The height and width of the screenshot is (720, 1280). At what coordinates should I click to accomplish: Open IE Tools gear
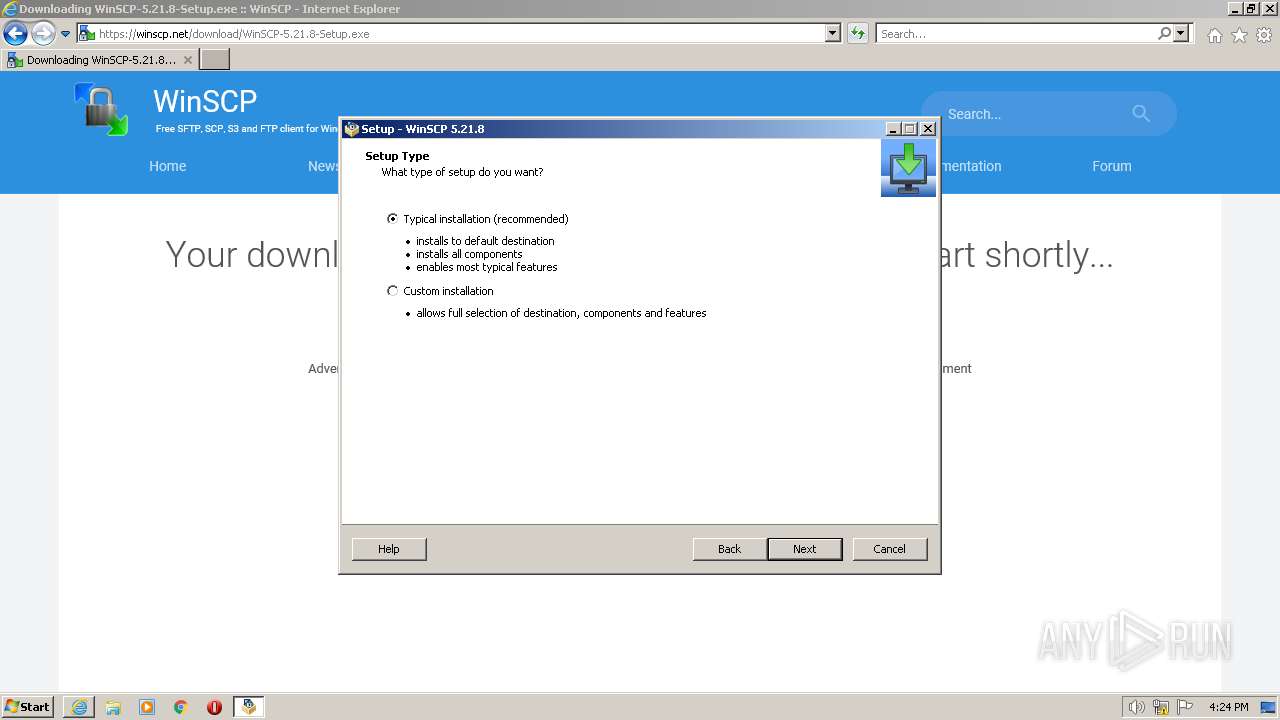click(x=1264, y=35)
